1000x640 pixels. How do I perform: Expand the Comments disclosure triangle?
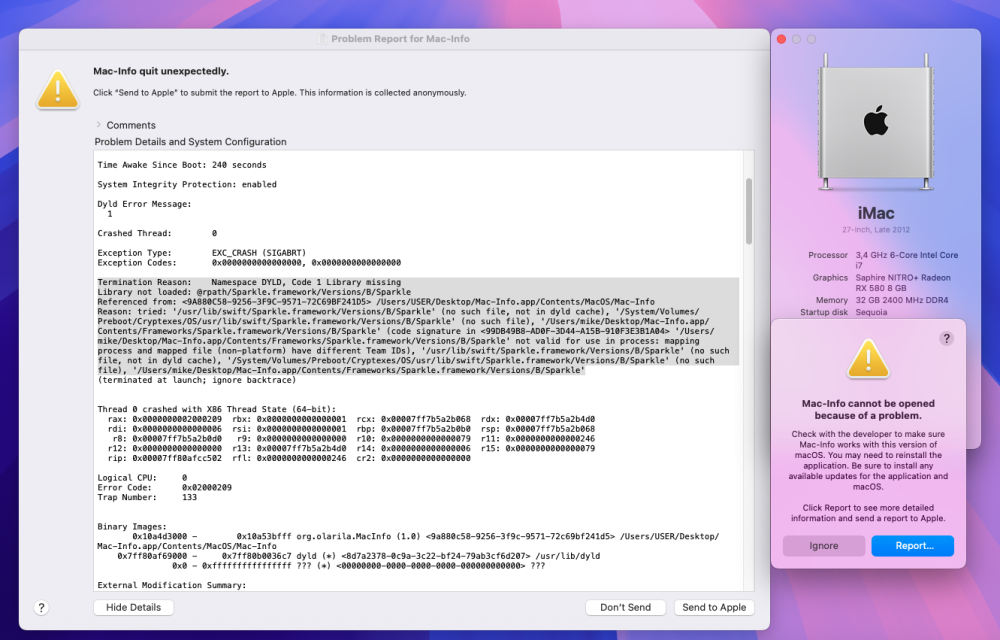[x=99, y=125]
